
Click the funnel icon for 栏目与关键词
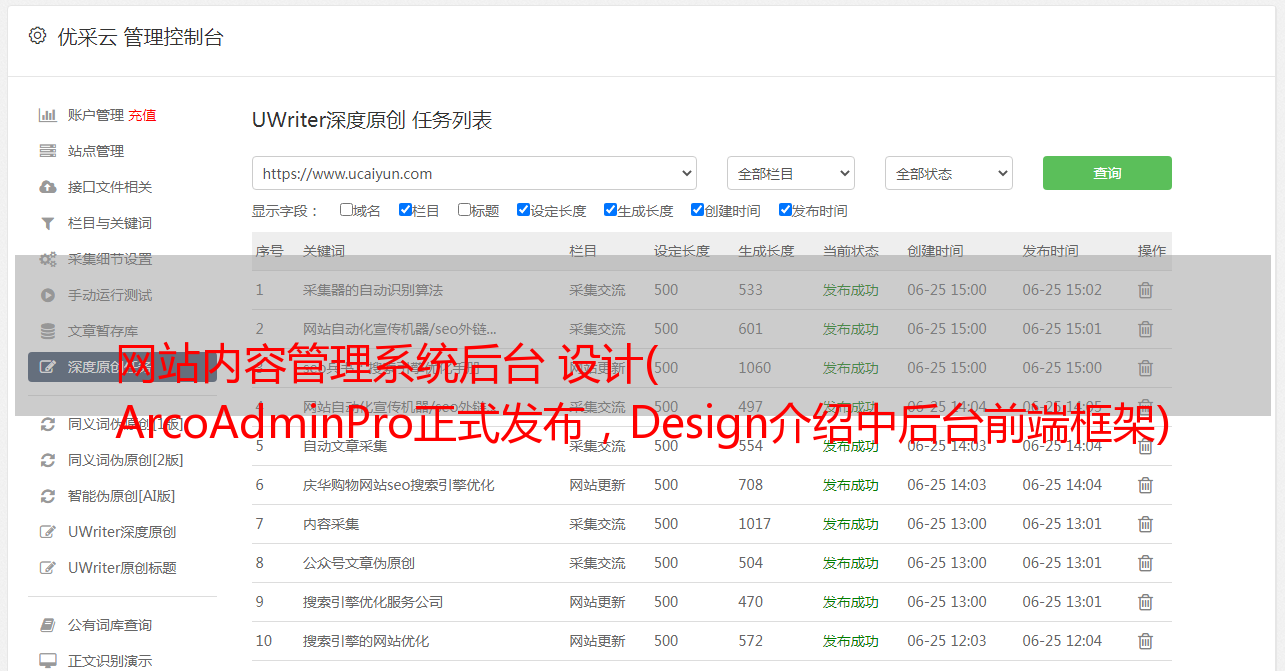(x=47, y=223)
